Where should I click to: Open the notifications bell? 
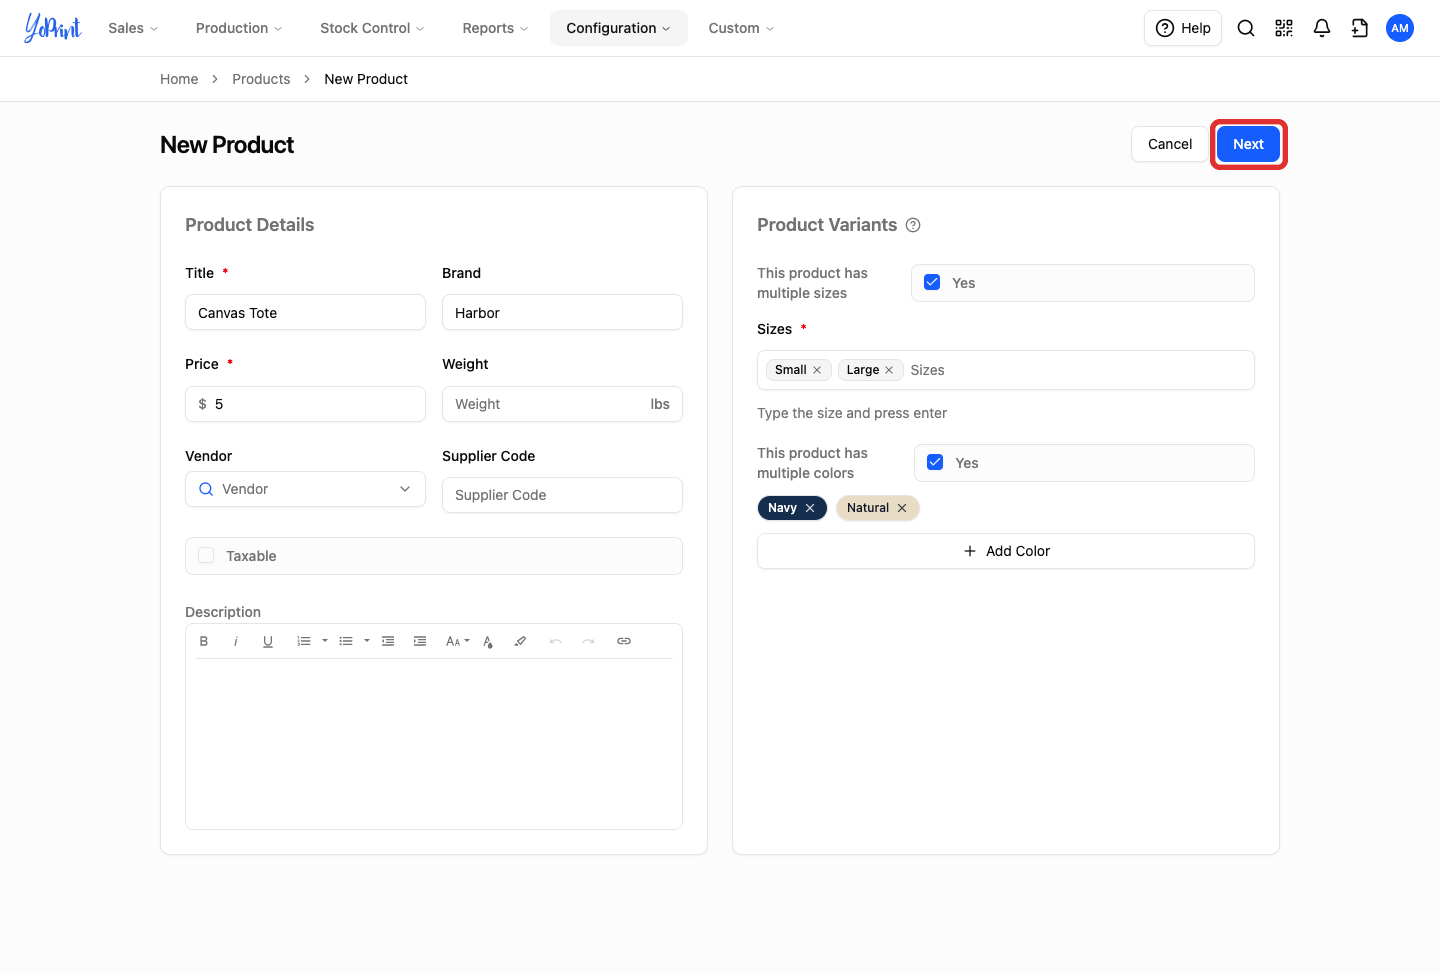coord(1322,28)
